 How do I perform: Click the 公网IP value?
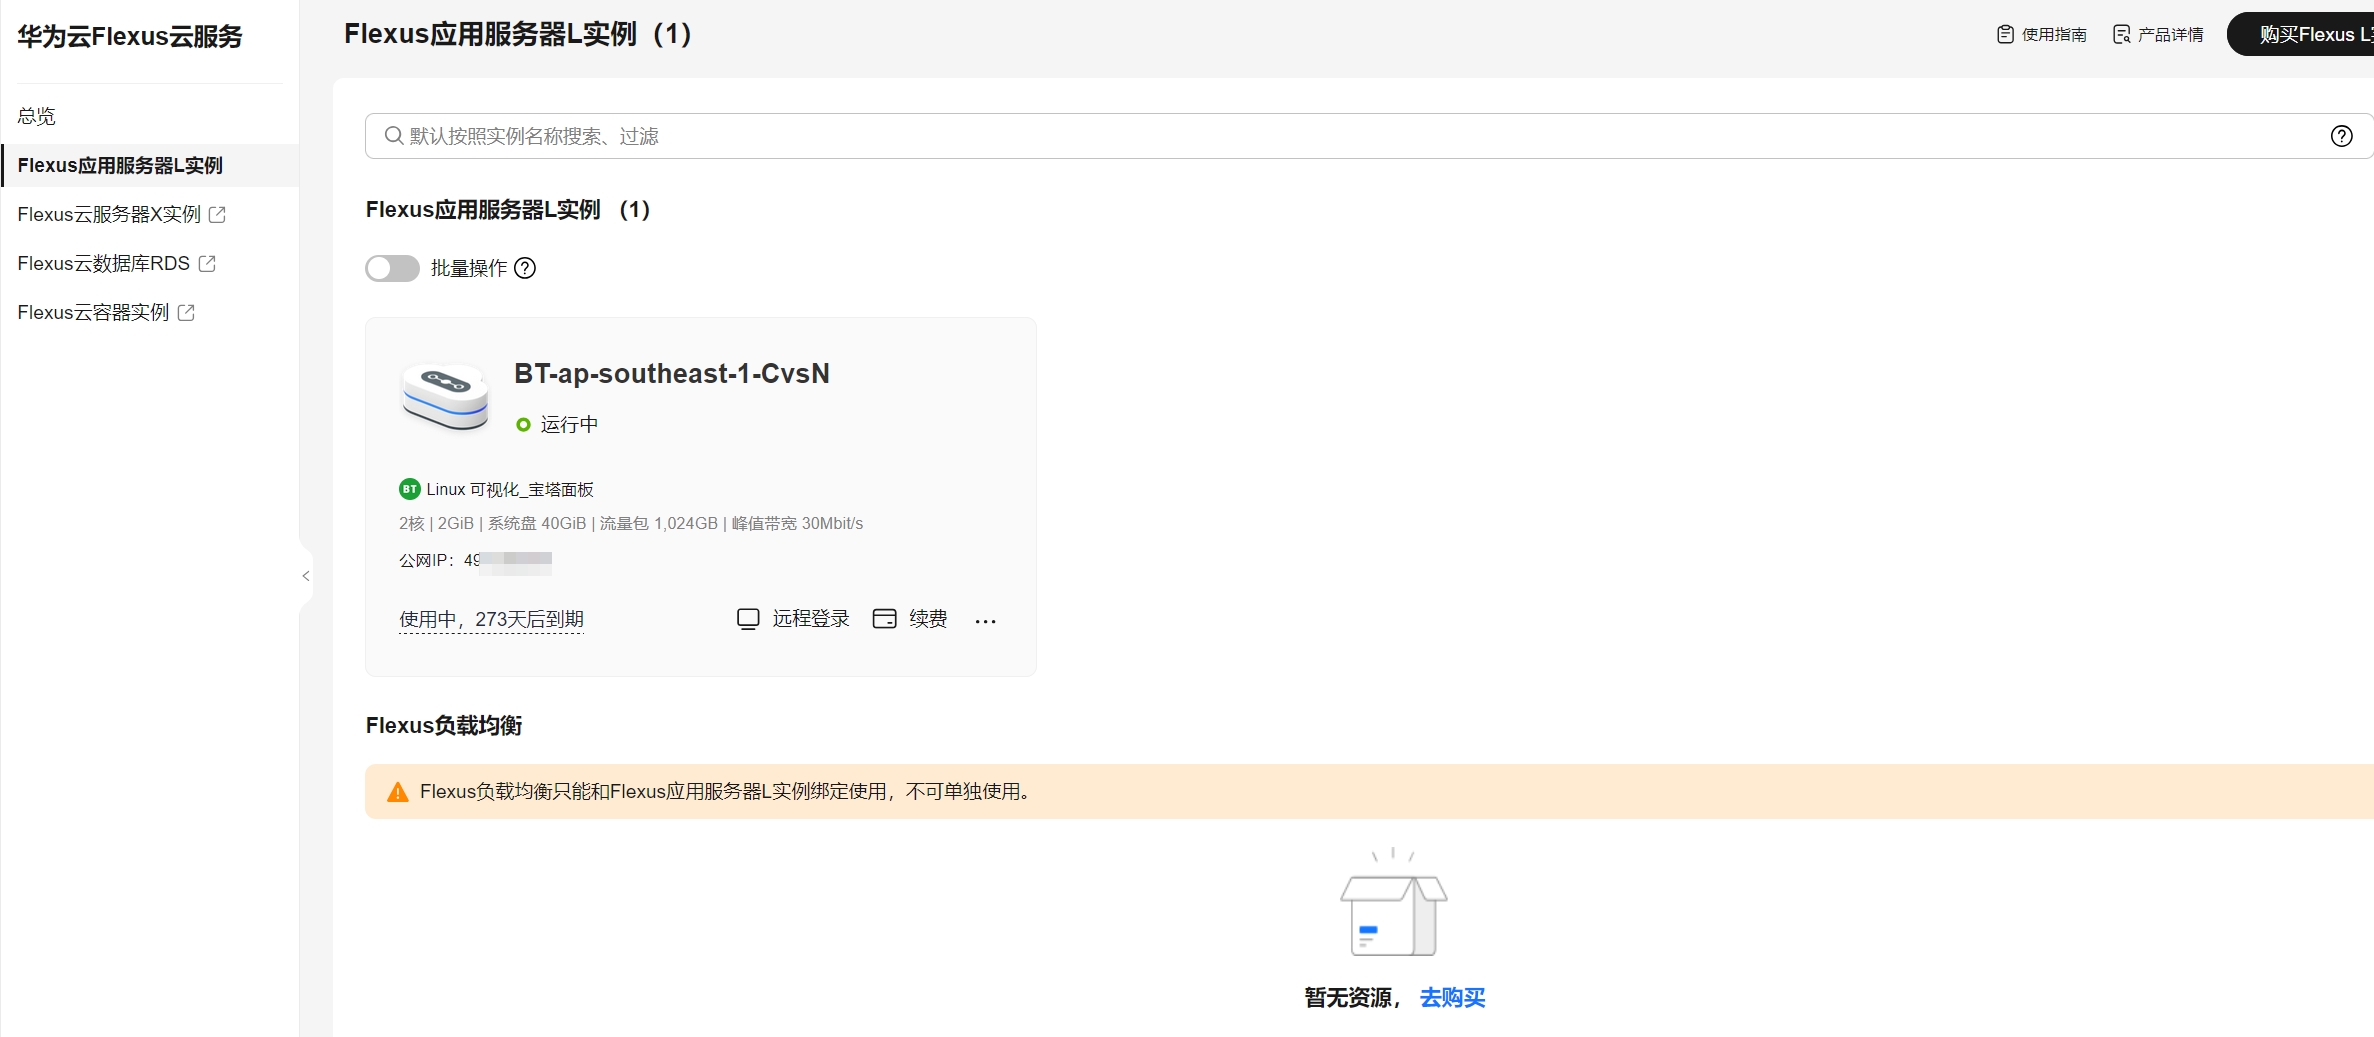click(508, 561)
